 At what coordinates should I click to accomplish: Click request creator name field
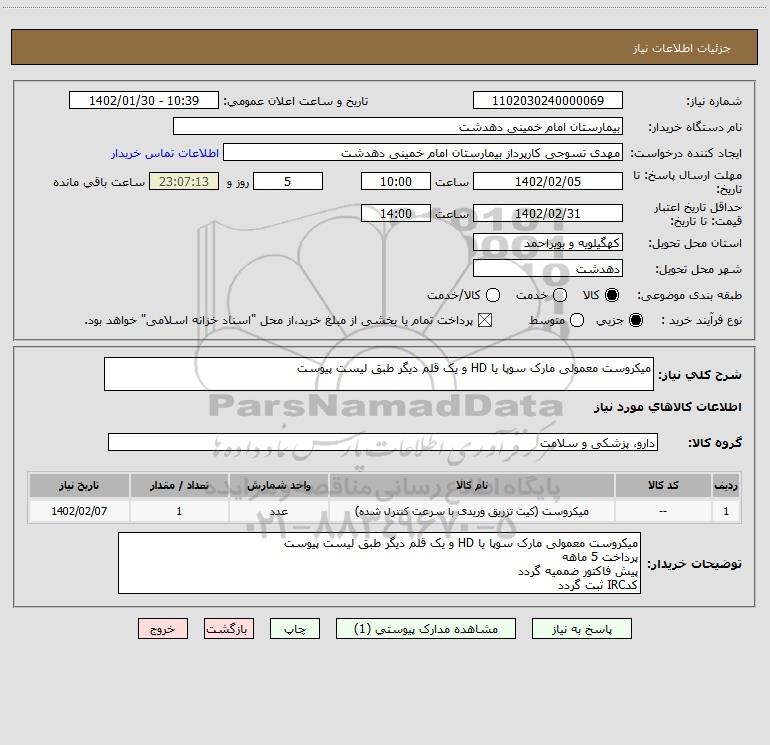coord(423,153)
